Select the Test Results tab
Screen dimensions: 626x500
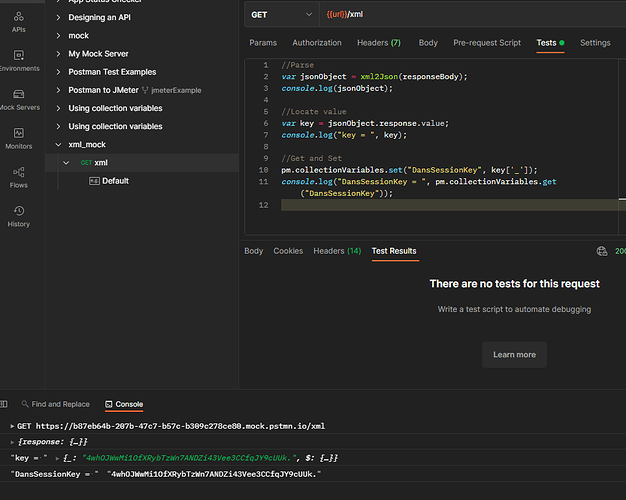[394, 251]
